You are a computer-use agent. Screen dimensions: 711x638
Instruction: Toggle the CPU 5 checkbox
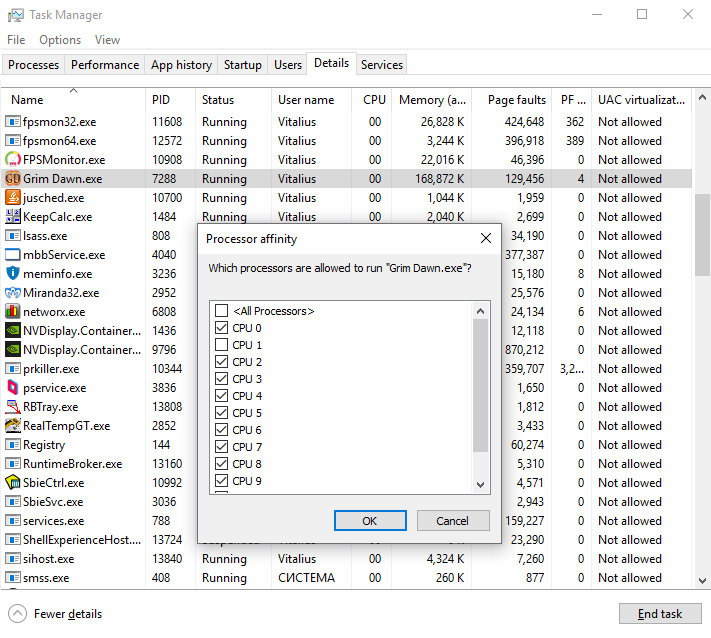pos(221,413)
